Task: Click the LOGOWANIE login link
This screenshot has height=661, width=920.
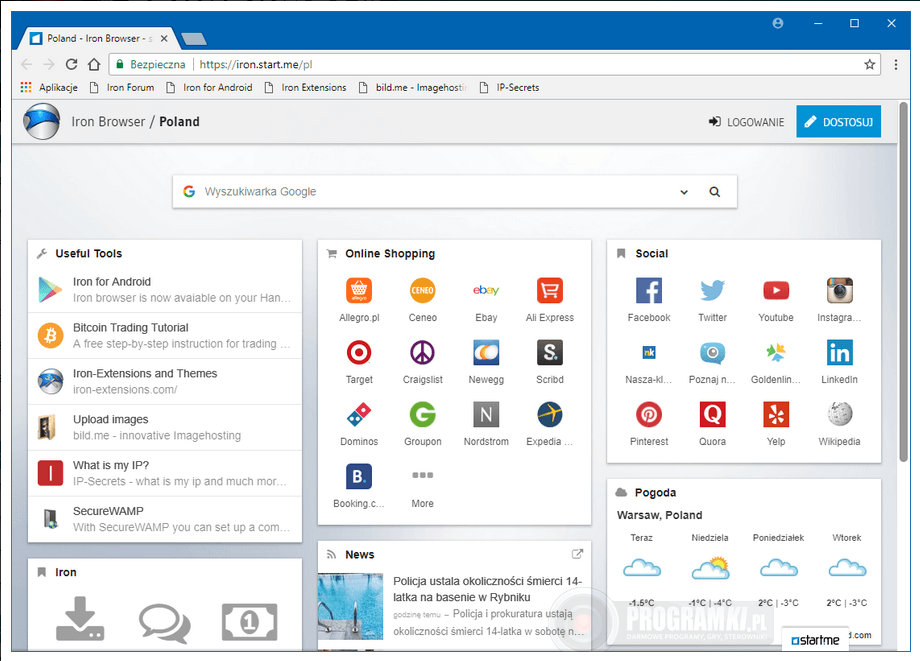Action: tap(746, 122)
